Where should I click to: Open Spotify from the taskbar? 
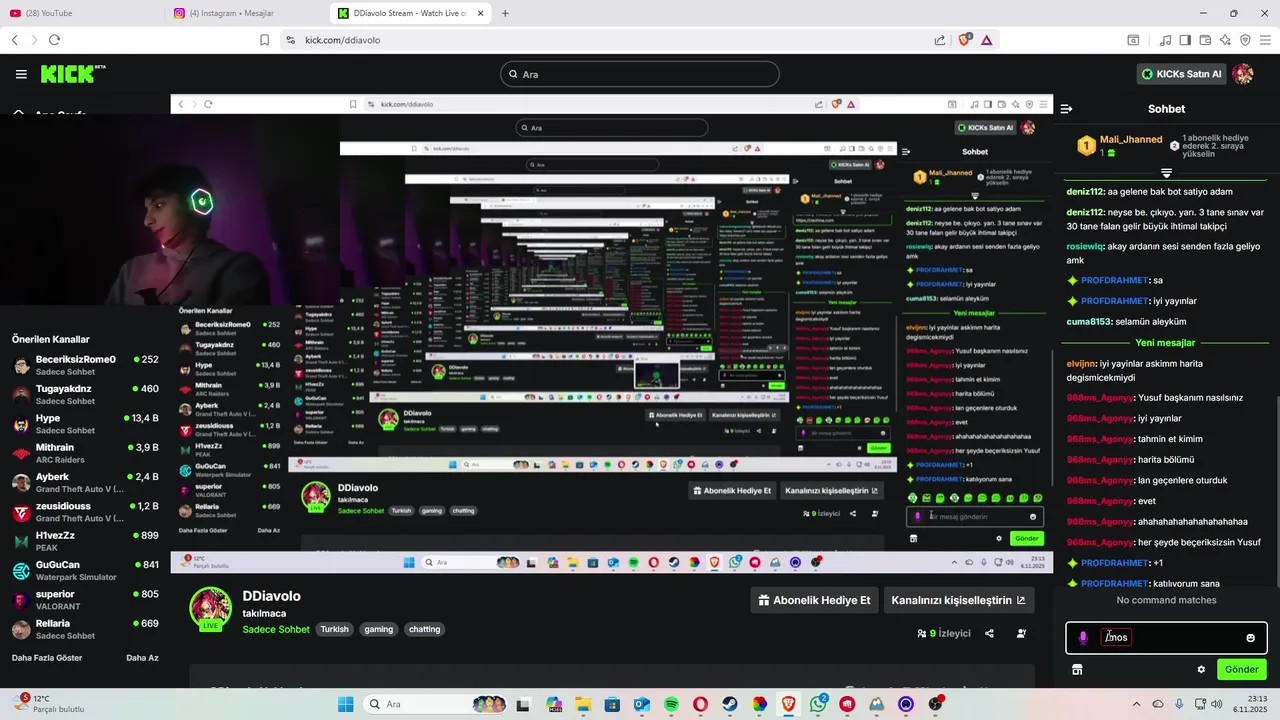pyautogui.click(x=671, y=704)
